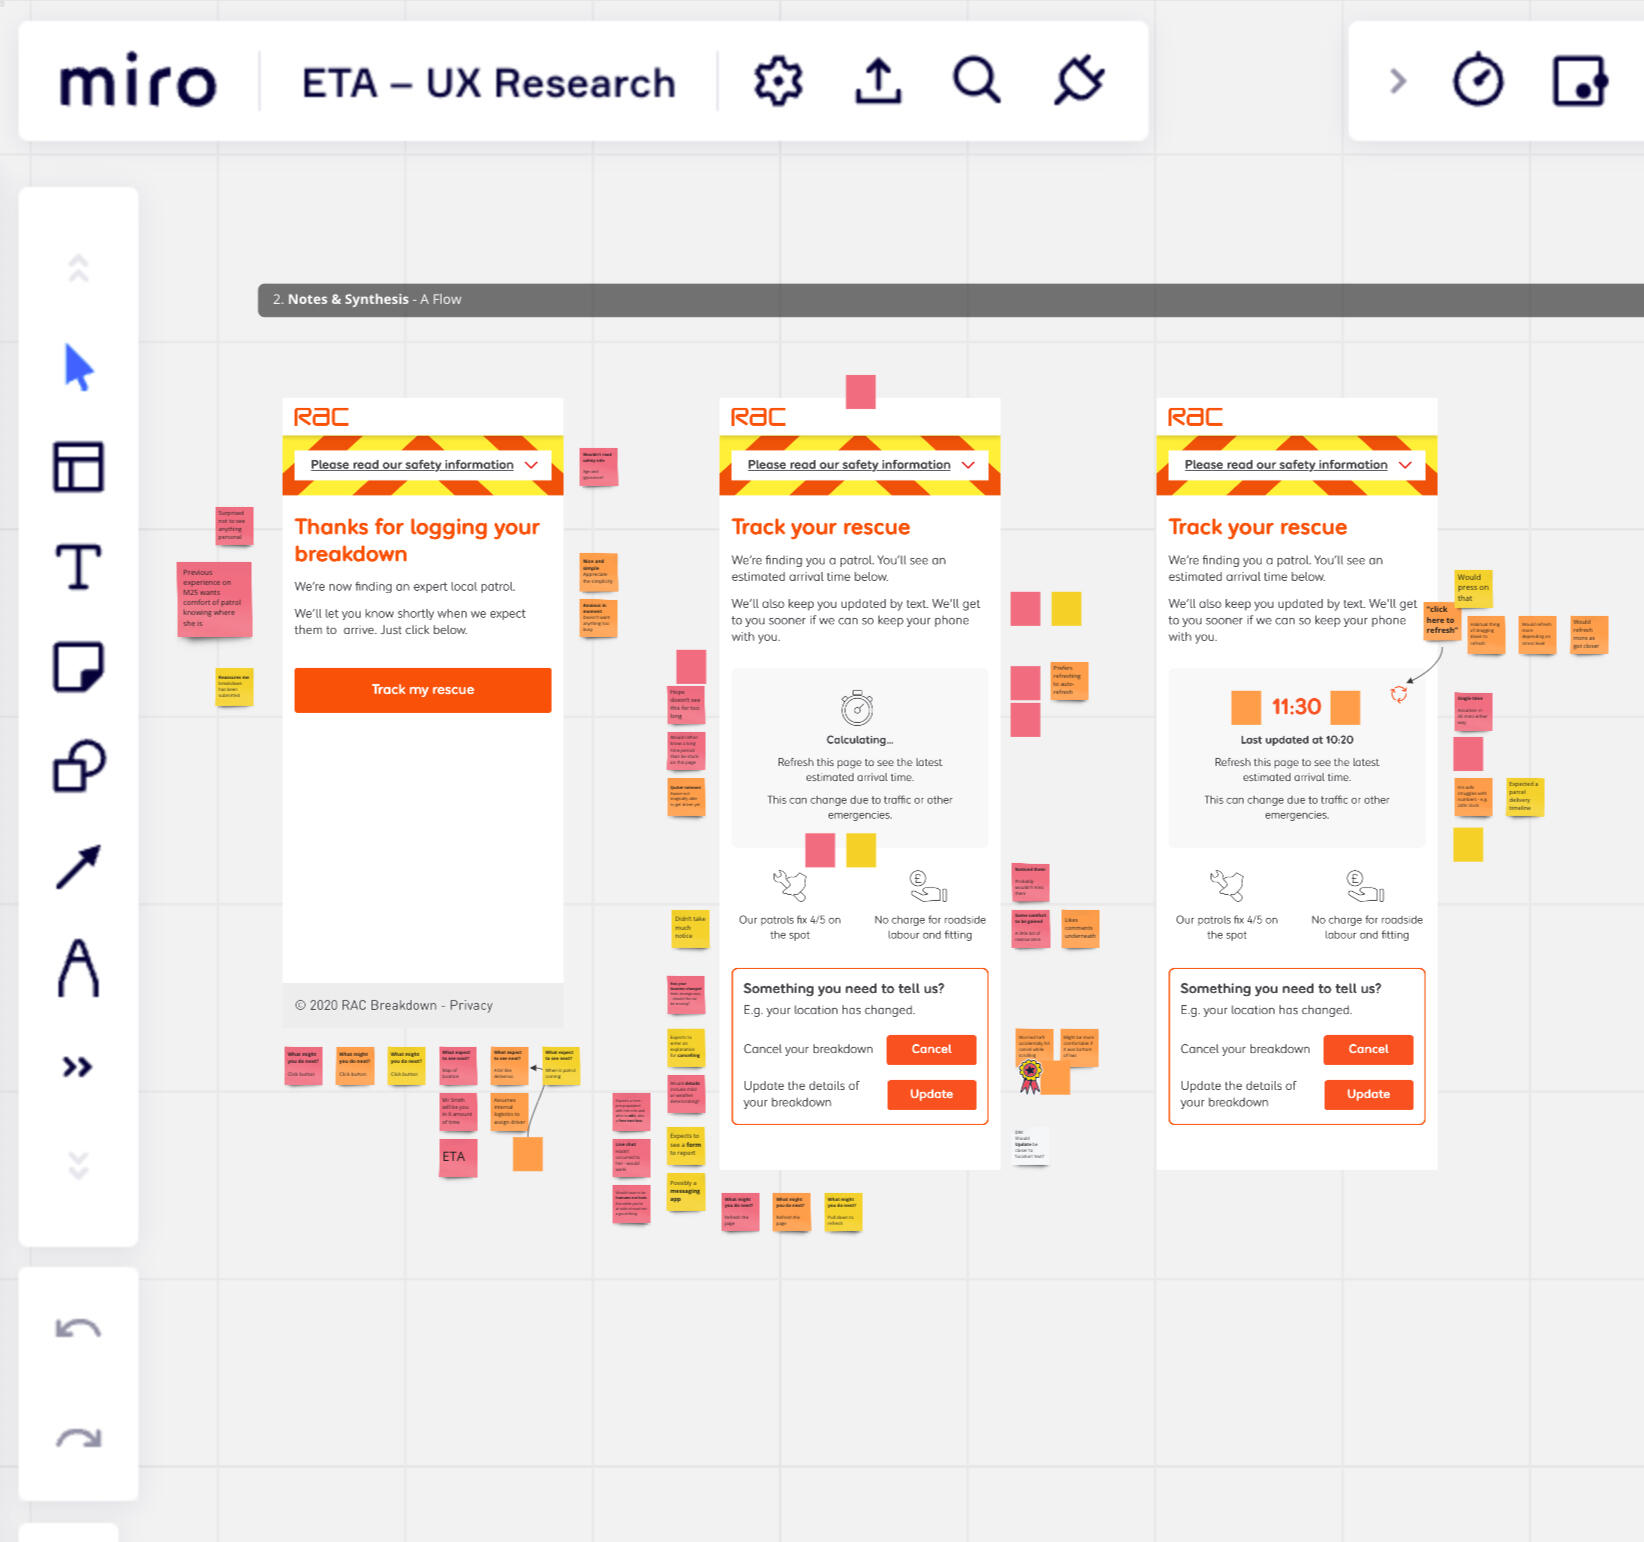Select the cursor arrow tool
Screen dimensions: 1644x1542
coord(78,367)
